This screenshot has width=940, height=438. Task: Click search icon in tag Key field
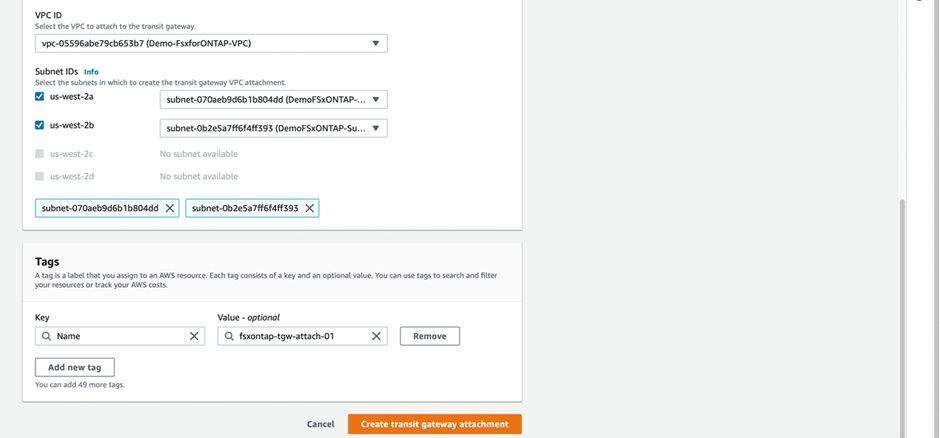tap(46, 336)
